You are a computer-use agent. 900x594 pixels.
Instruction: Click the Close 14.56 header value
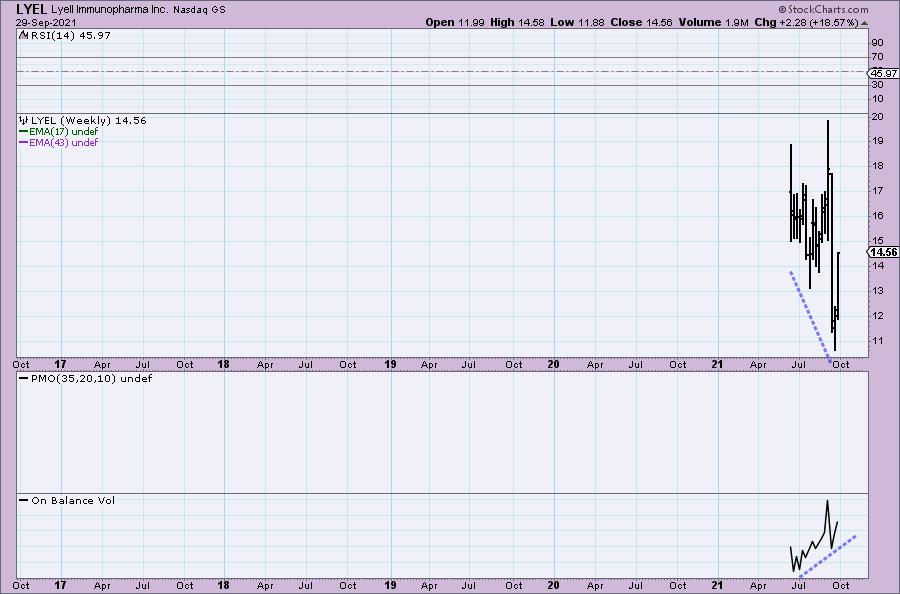[x=641, y=22]
